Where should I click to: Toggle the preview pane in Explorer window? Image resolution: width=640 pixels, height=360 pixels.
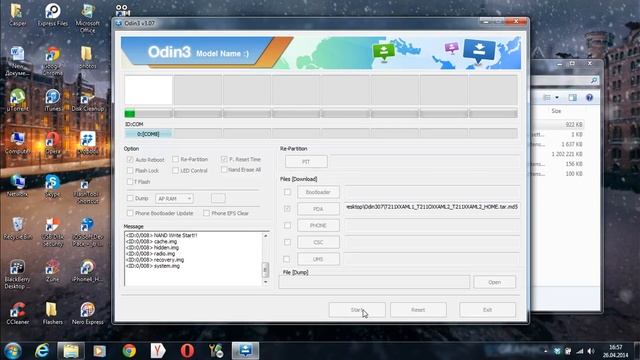point(573,98)
